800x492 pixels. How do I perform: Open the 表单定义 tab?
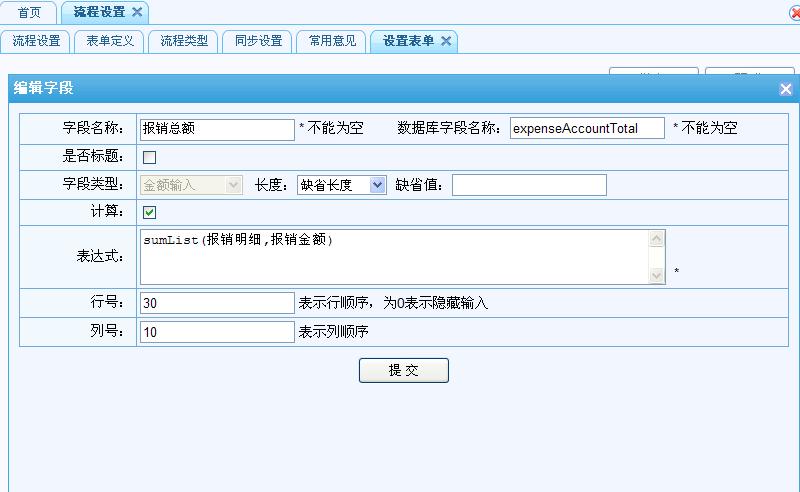pyautogui.click(x=111, y=41)
